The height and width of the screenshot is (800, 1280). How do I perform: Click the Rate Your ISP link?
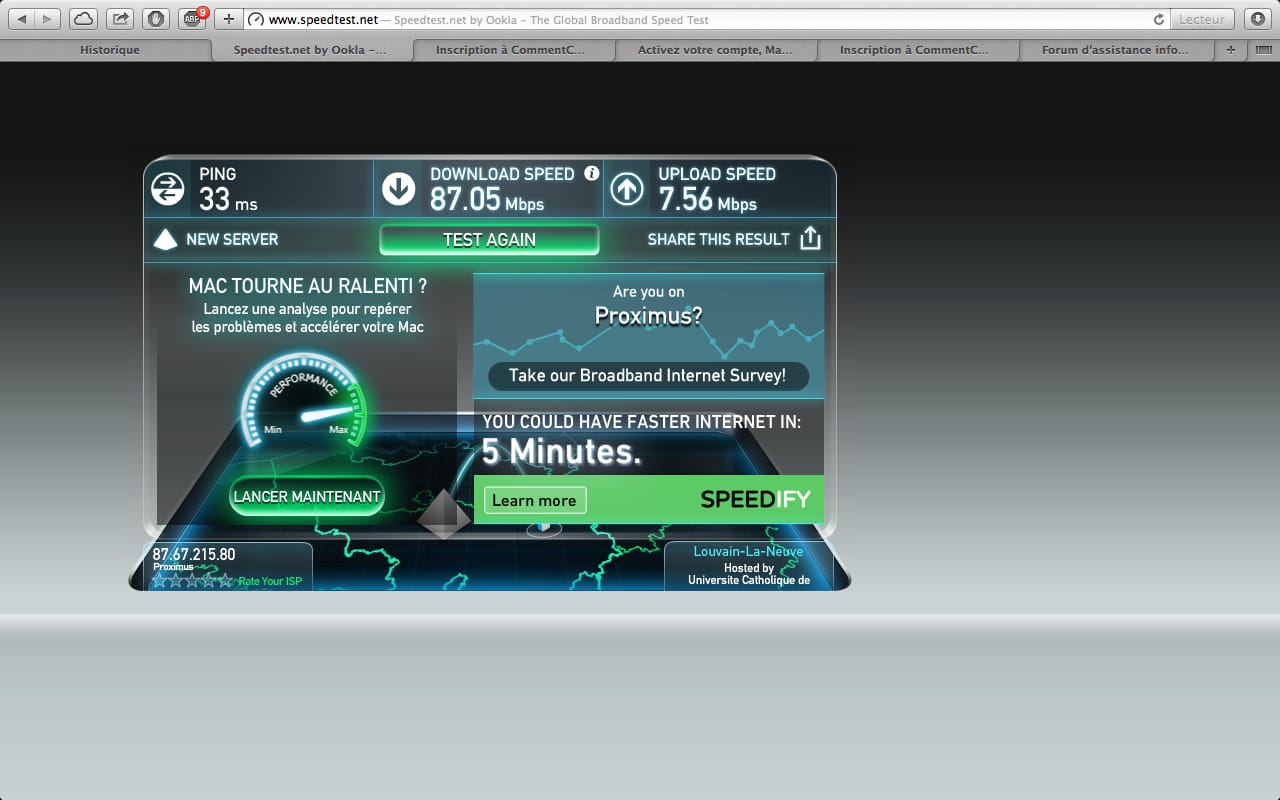pos(269,581)
